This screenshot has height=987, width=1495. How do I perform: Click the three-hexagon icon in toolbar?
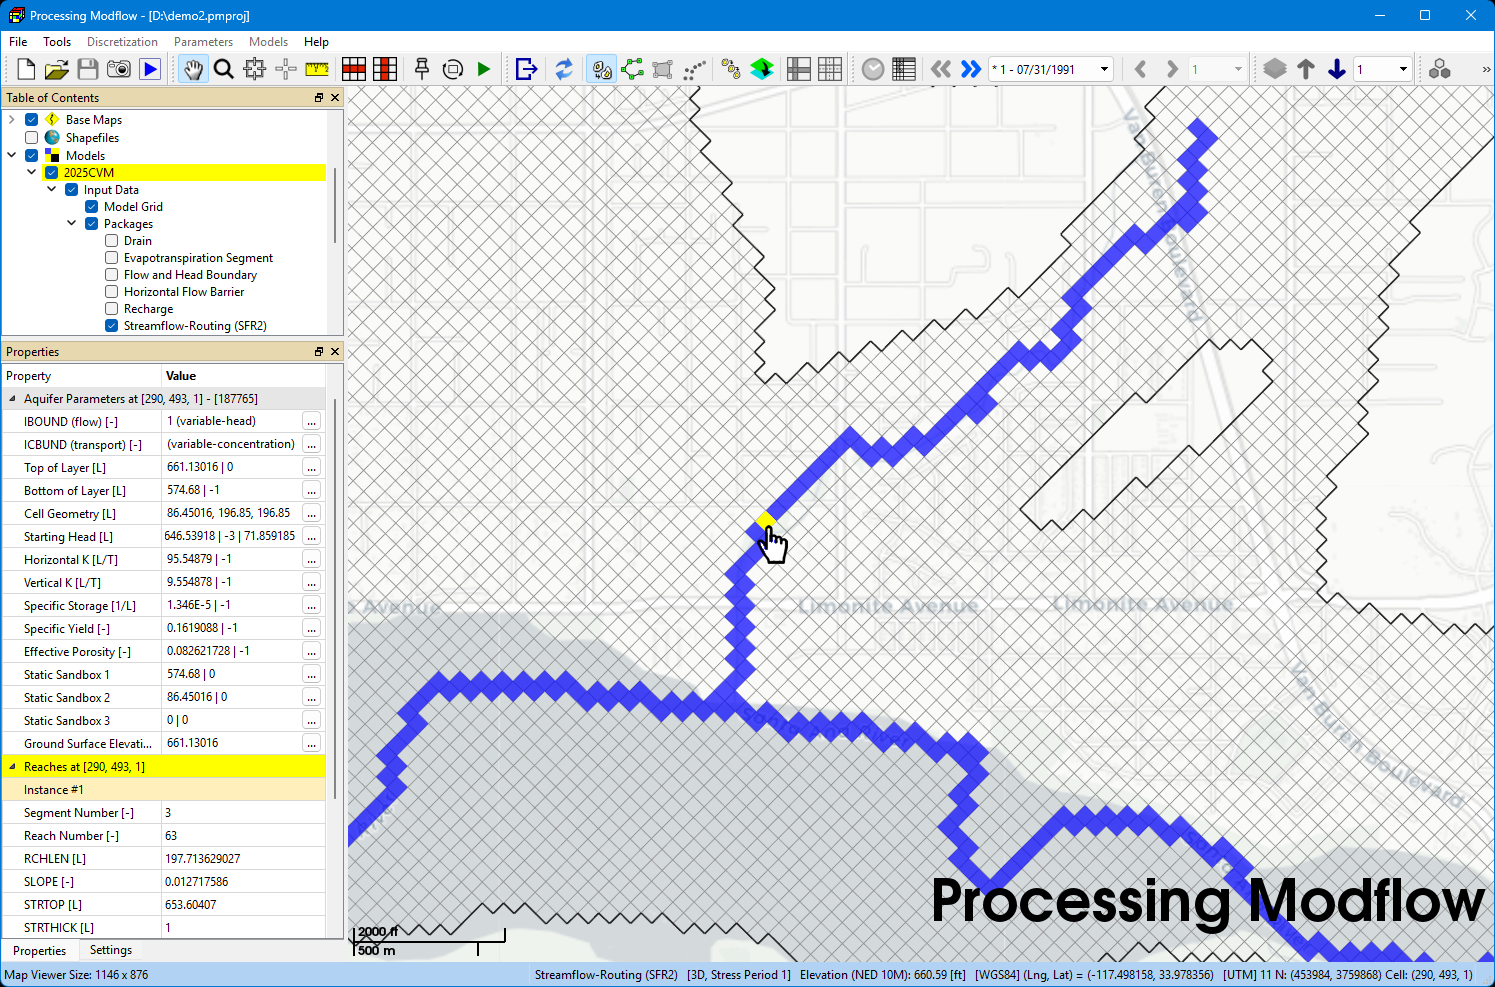tap(1440, 69)
